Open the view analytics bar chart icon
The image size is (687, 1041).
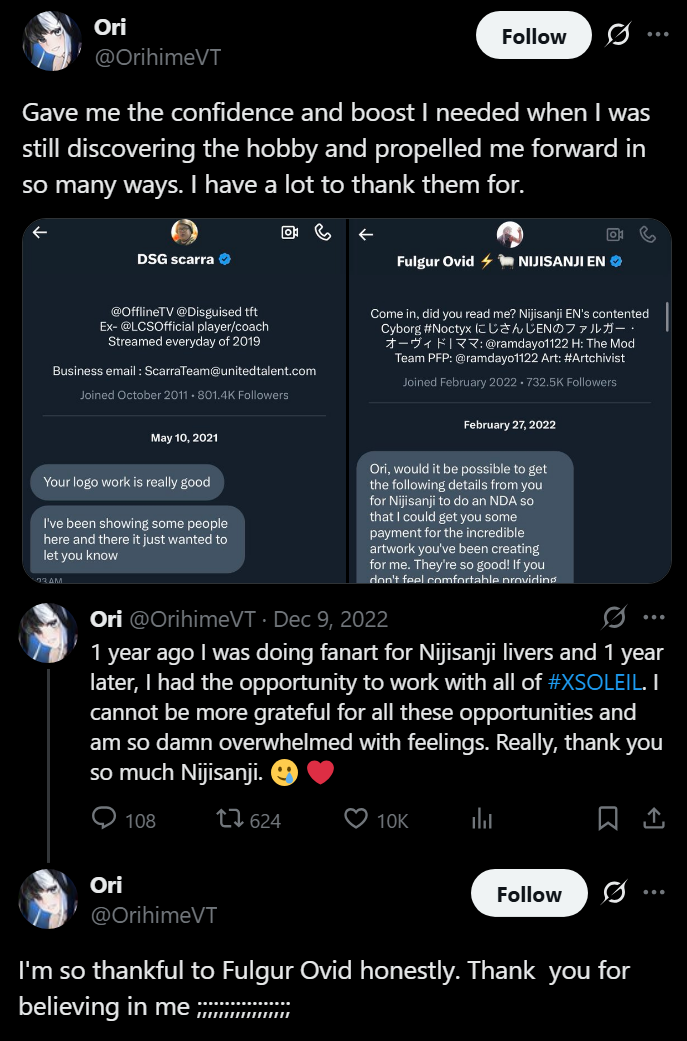click(482, 819)
